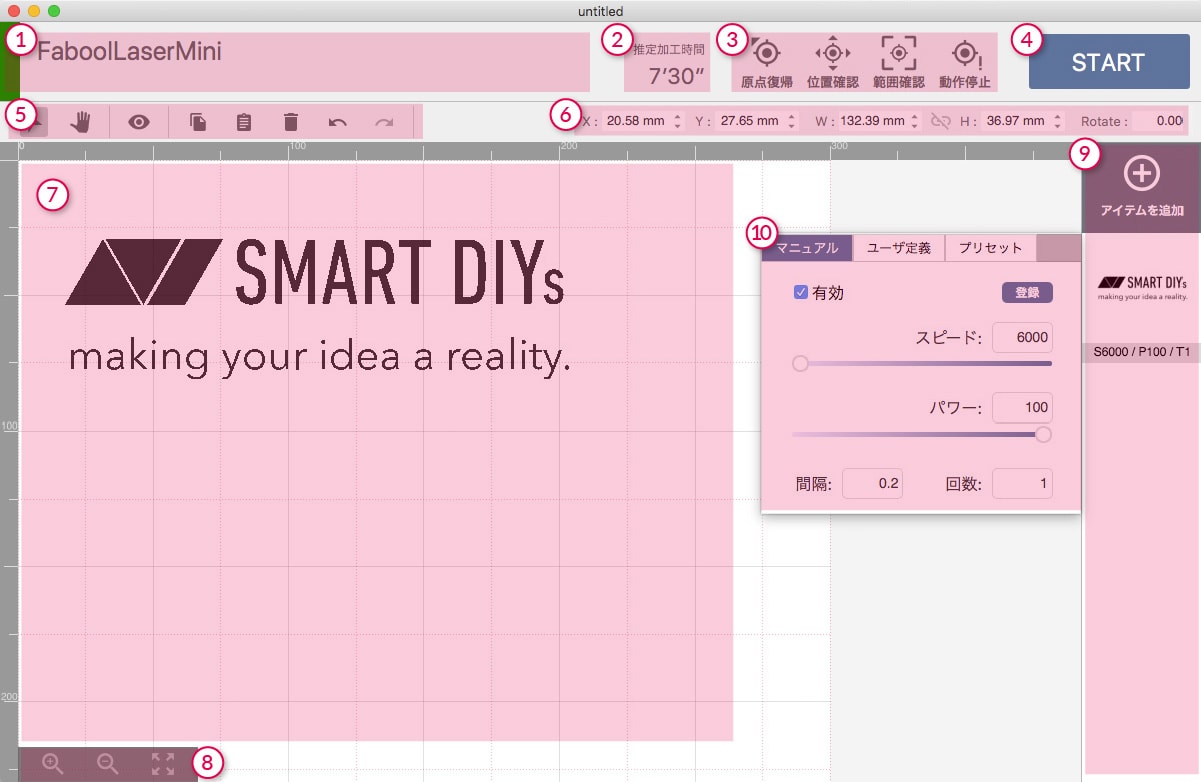Select the hand pan tool
This screenshot has width=1201, height=782.
tap(81, 122)
